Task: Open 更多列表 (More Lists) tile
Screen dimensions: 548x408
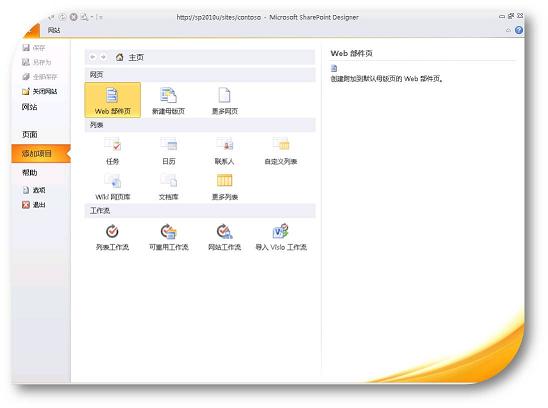Action: 224,187
